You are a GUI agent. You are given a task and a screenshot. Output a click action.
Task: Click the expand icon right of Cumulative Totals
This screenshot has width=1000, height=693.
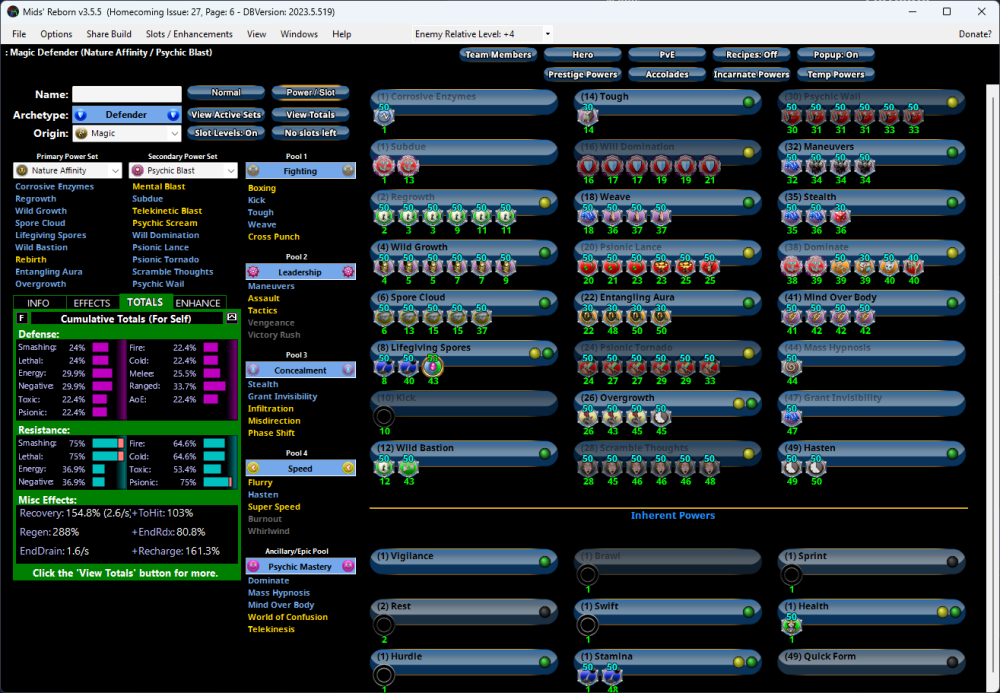[232, 317]
